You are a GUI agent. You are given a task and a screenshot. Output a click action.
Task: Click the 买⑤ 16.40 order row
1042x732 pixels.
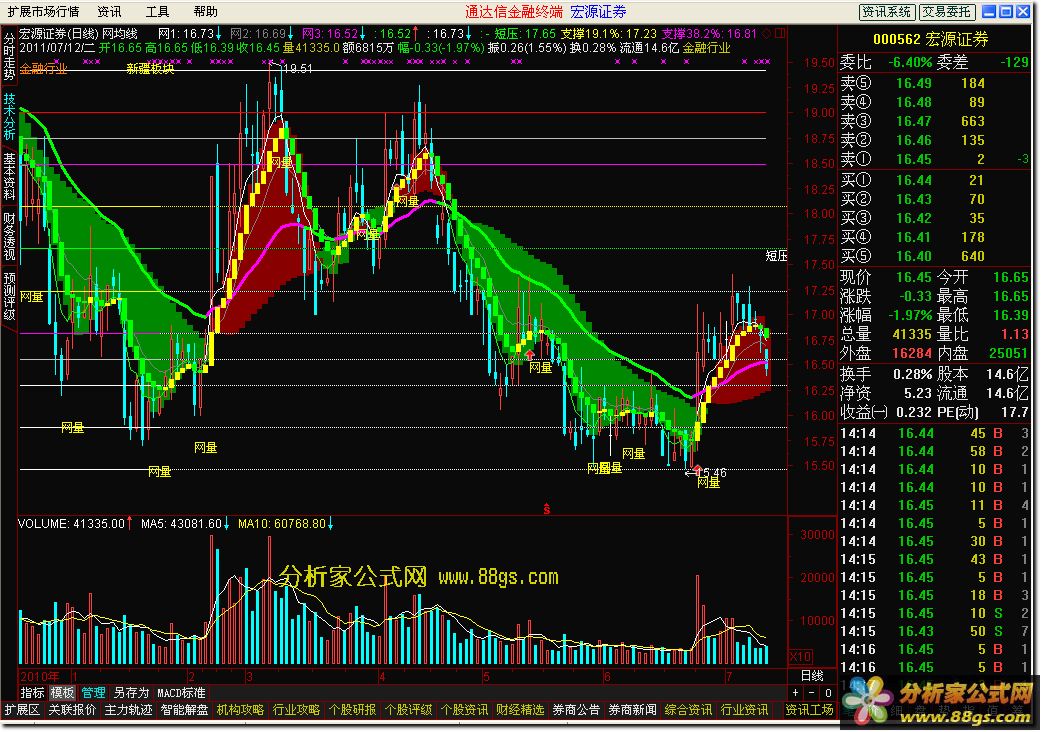(x=934, y=256)
